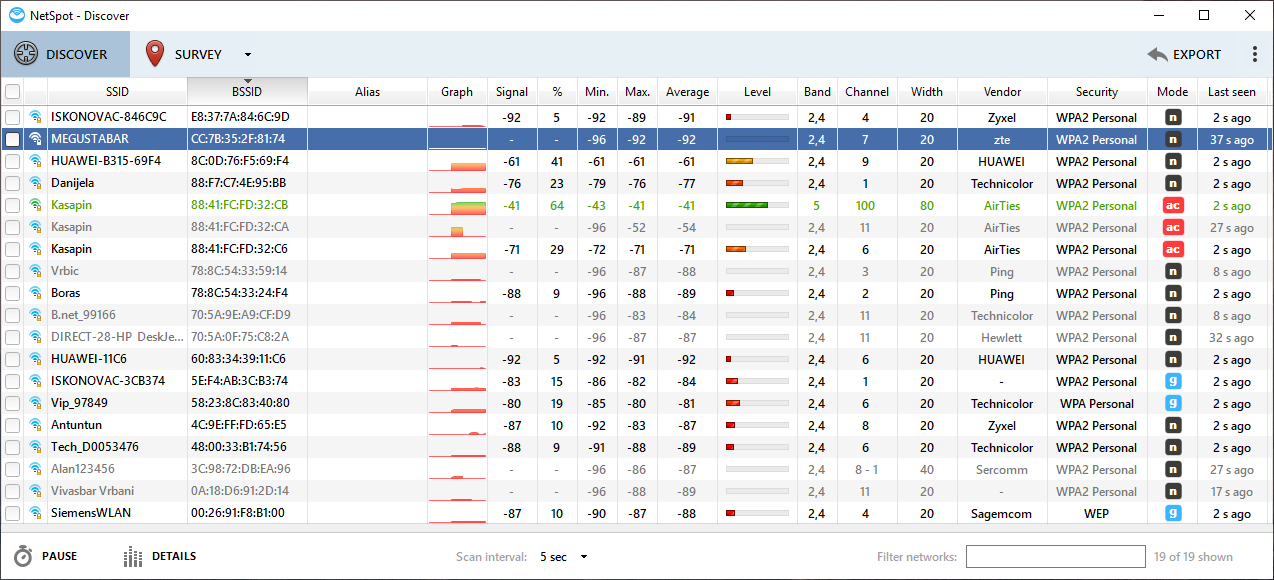Viewport: 1274px width, 580px height.
Task: Click the n mode badge for MEGUSTABAR
Action: [1173, 139]
